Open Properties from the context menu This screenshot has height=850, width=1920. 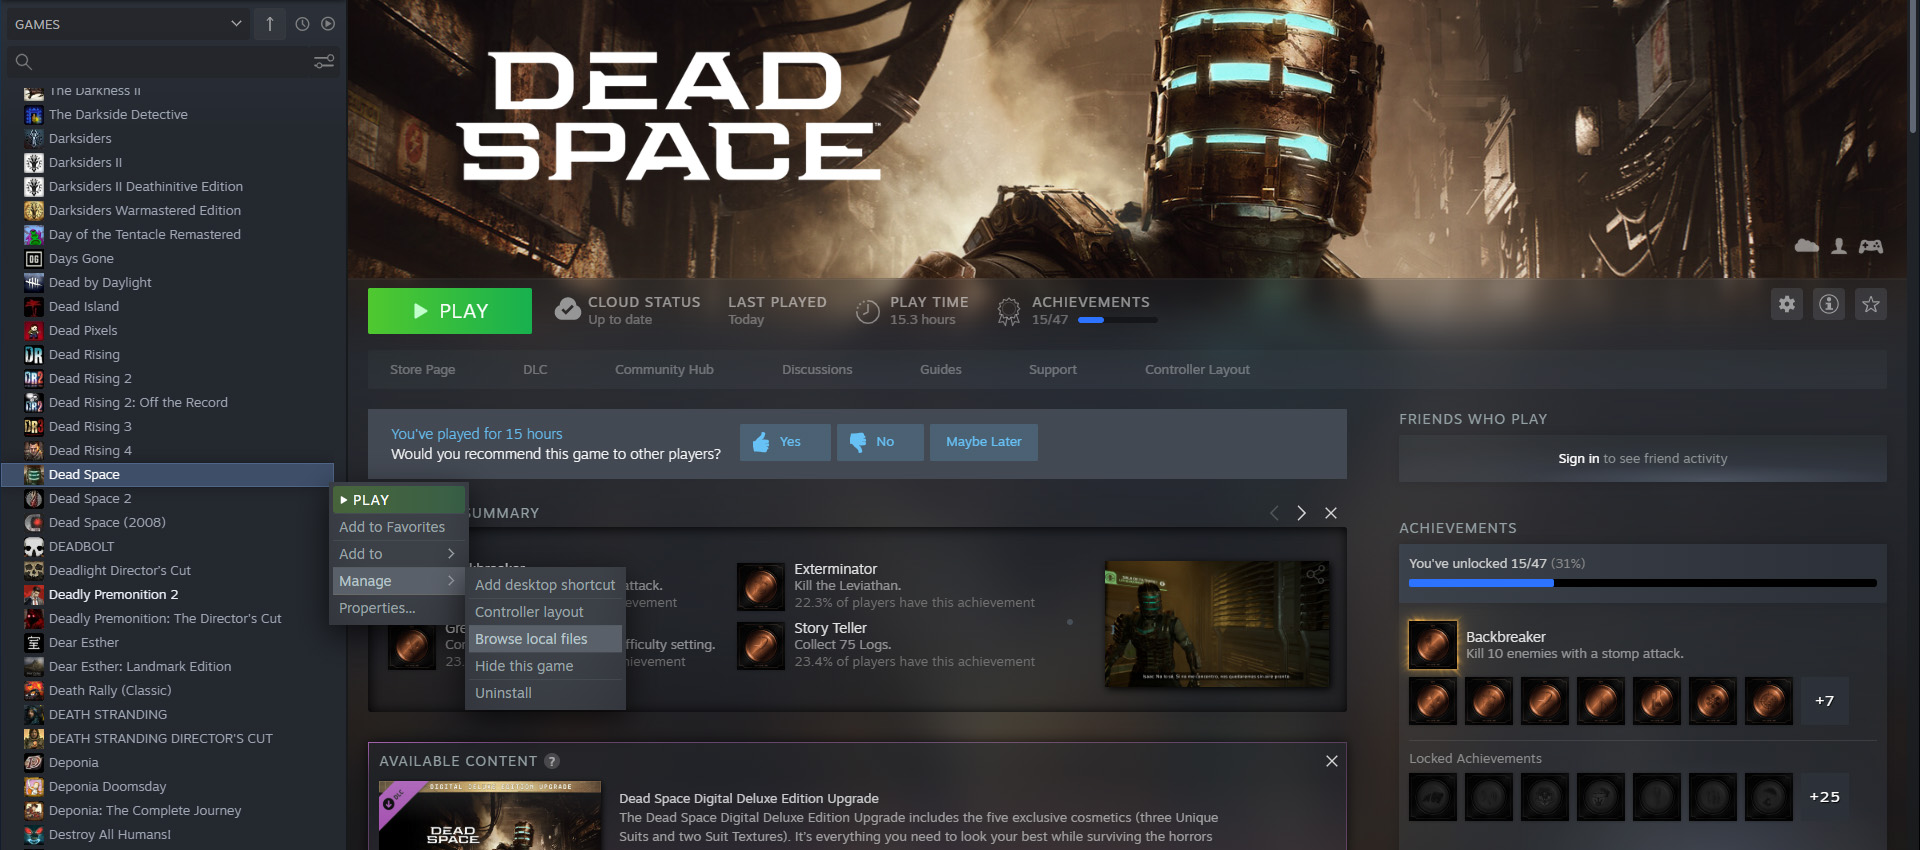coord(399,608)
